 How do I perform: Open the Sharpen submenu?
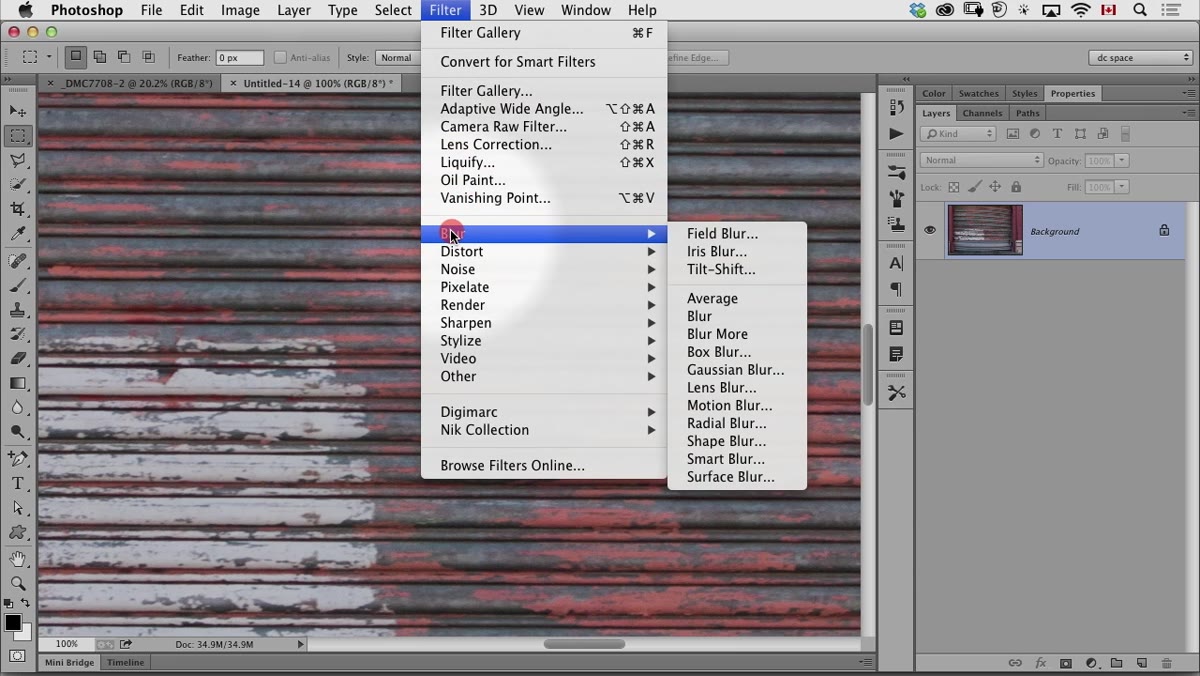[544, 323]
